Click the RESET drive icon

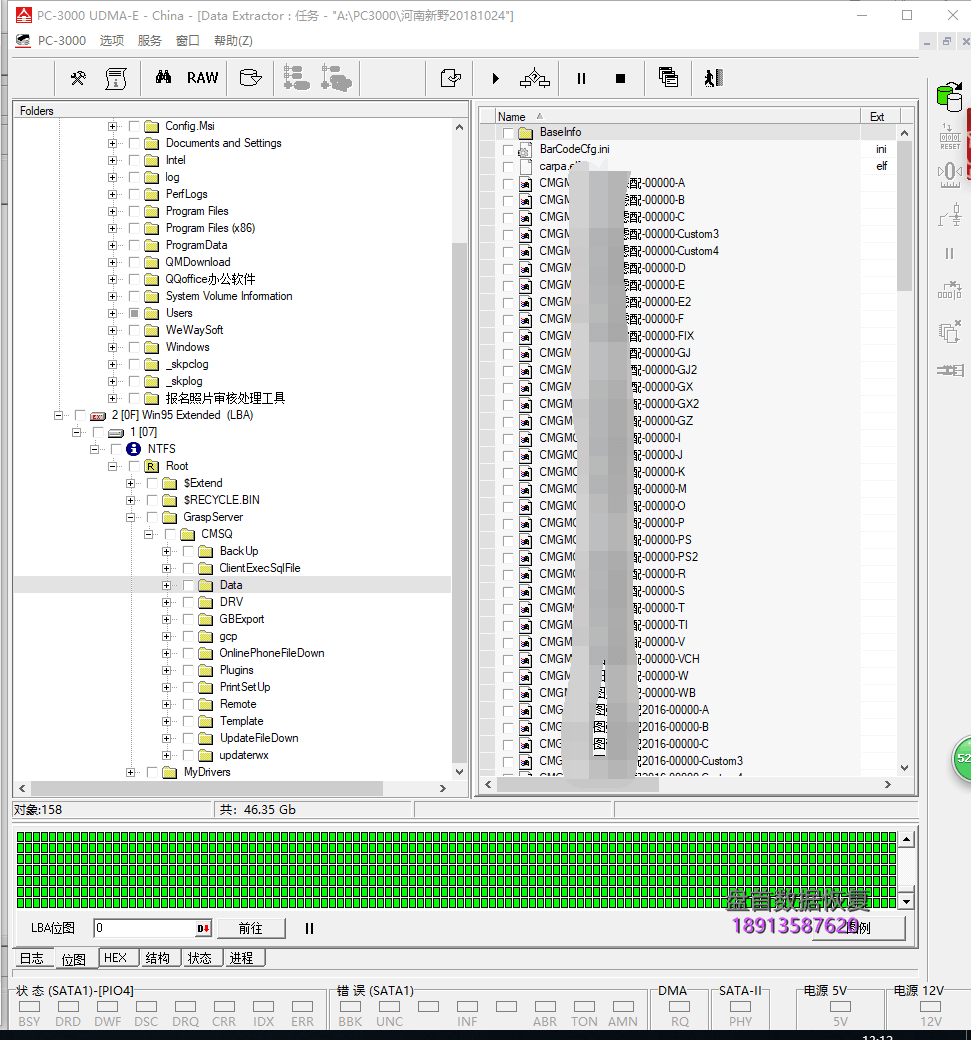(x=950, y=137)
